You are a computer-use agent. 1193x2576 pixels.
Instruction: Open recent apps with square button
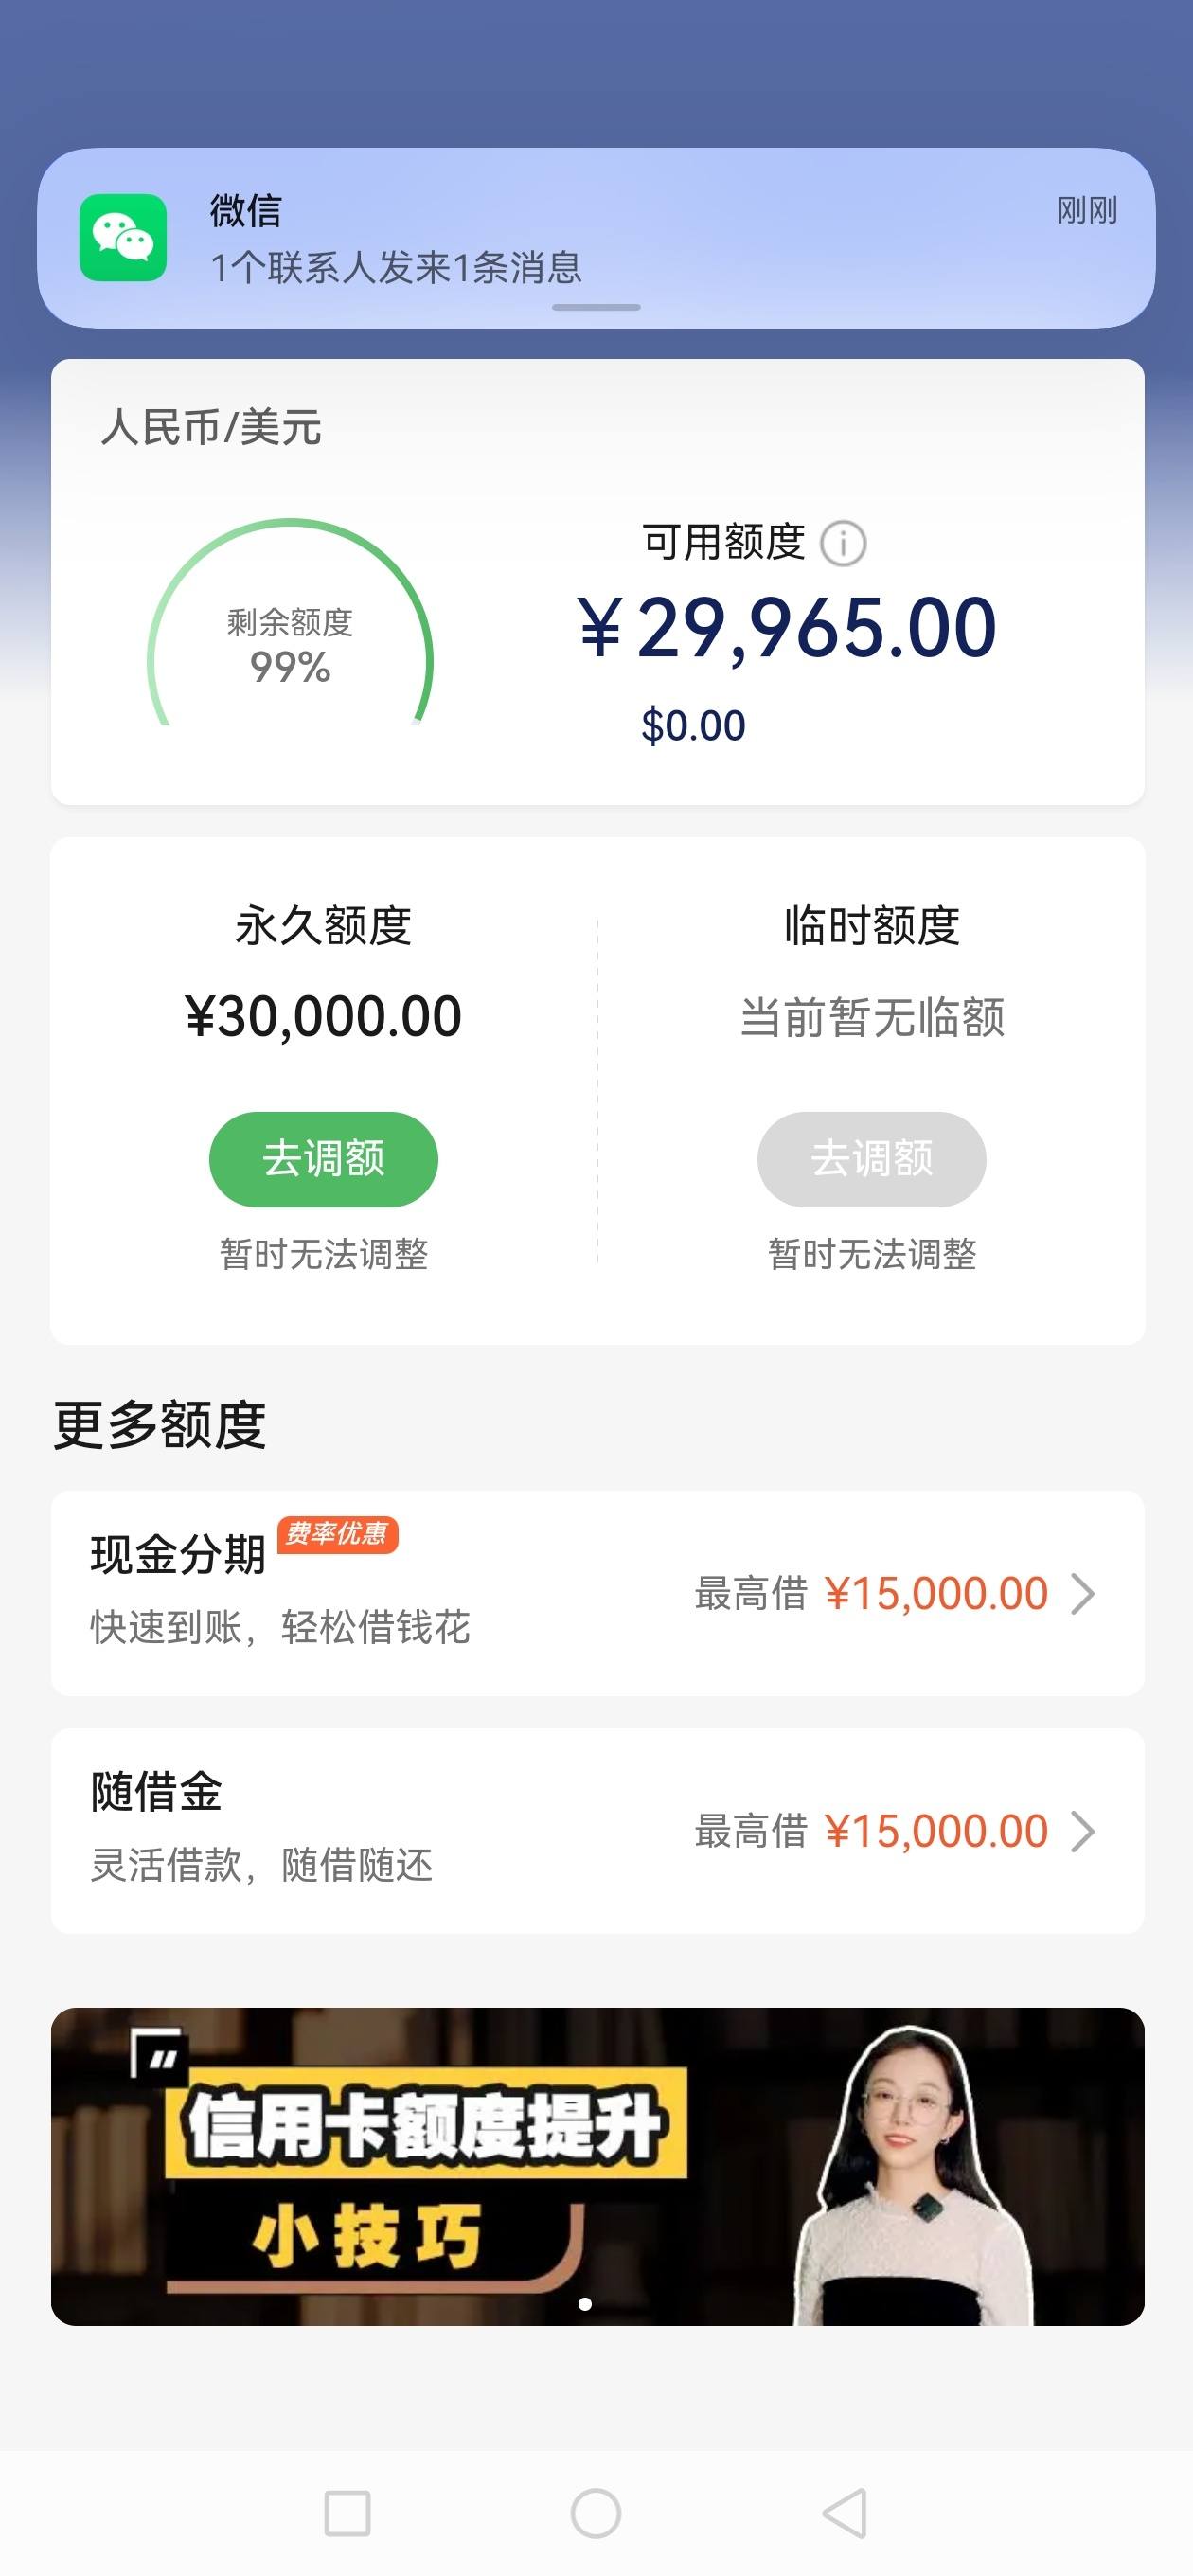(x=348, y=2513)
